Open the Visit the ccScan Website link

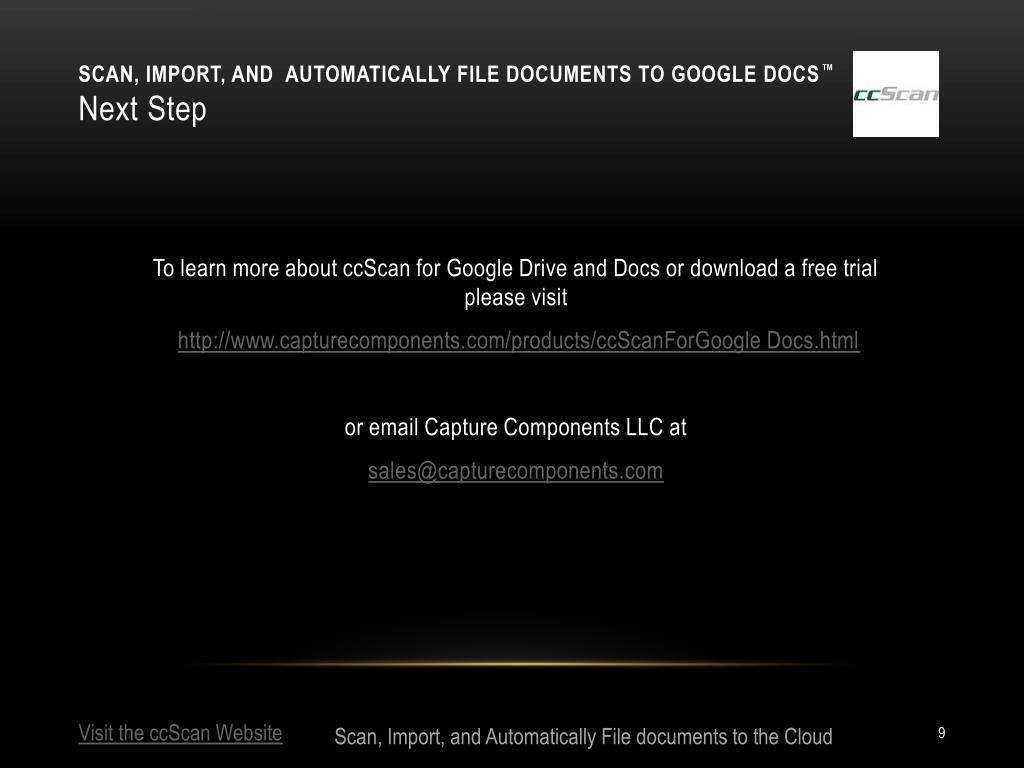click(180, 733)
